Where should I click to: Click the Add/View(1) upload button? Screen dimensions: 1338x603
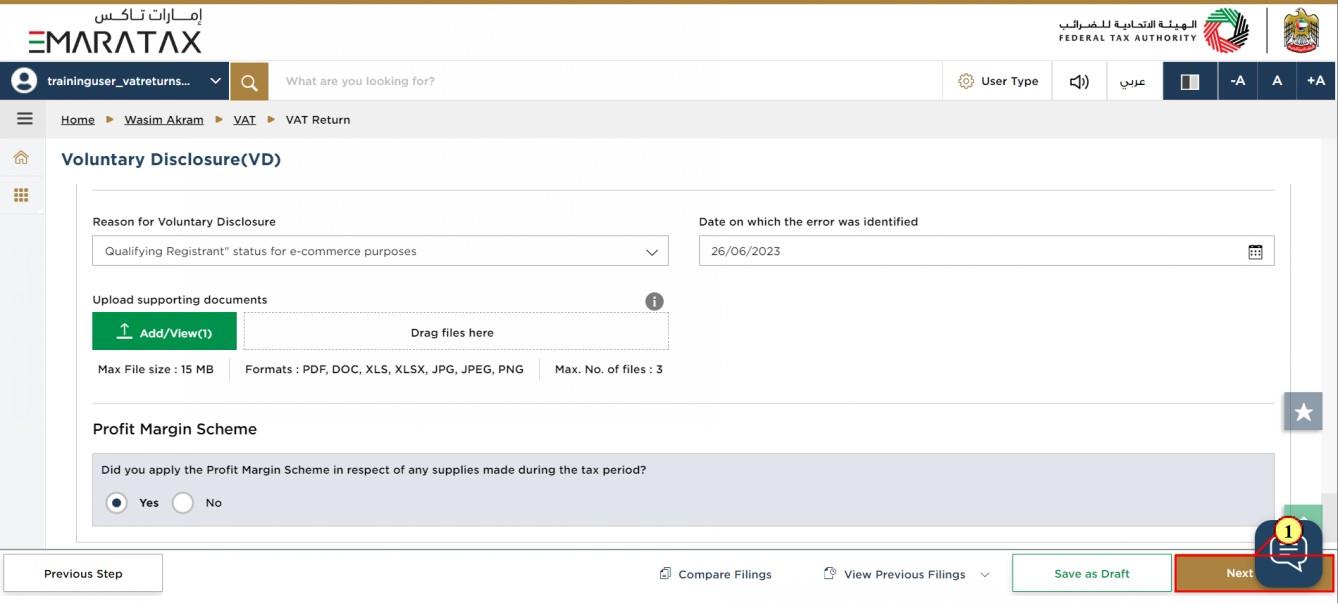pos(164,332)
